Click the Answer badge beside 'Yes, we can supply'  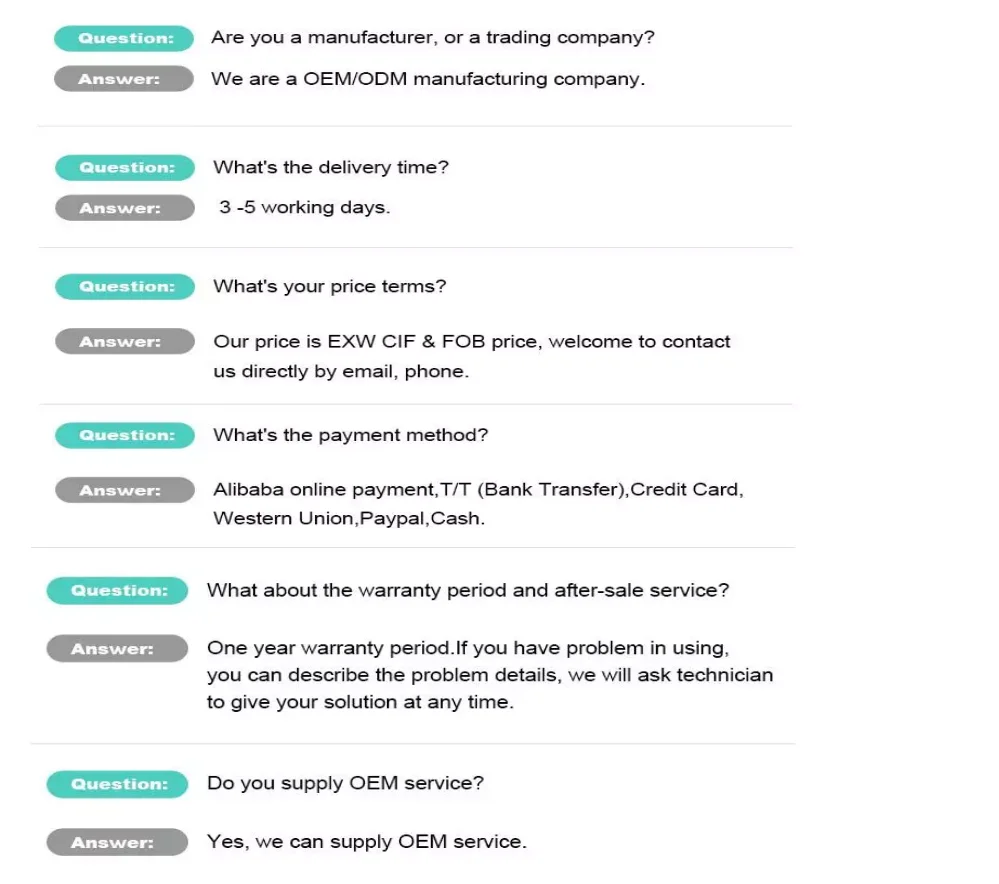tap(117, 842)
